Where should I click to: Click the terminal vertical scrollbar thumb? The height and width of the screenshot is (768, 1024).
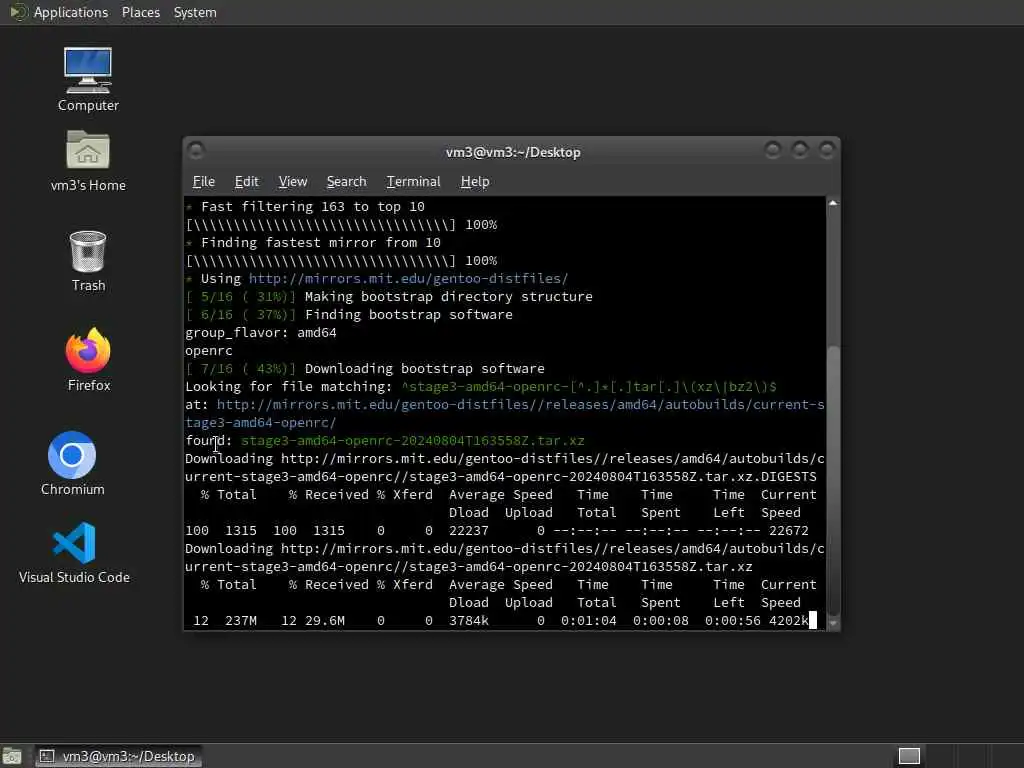(833, 480)
